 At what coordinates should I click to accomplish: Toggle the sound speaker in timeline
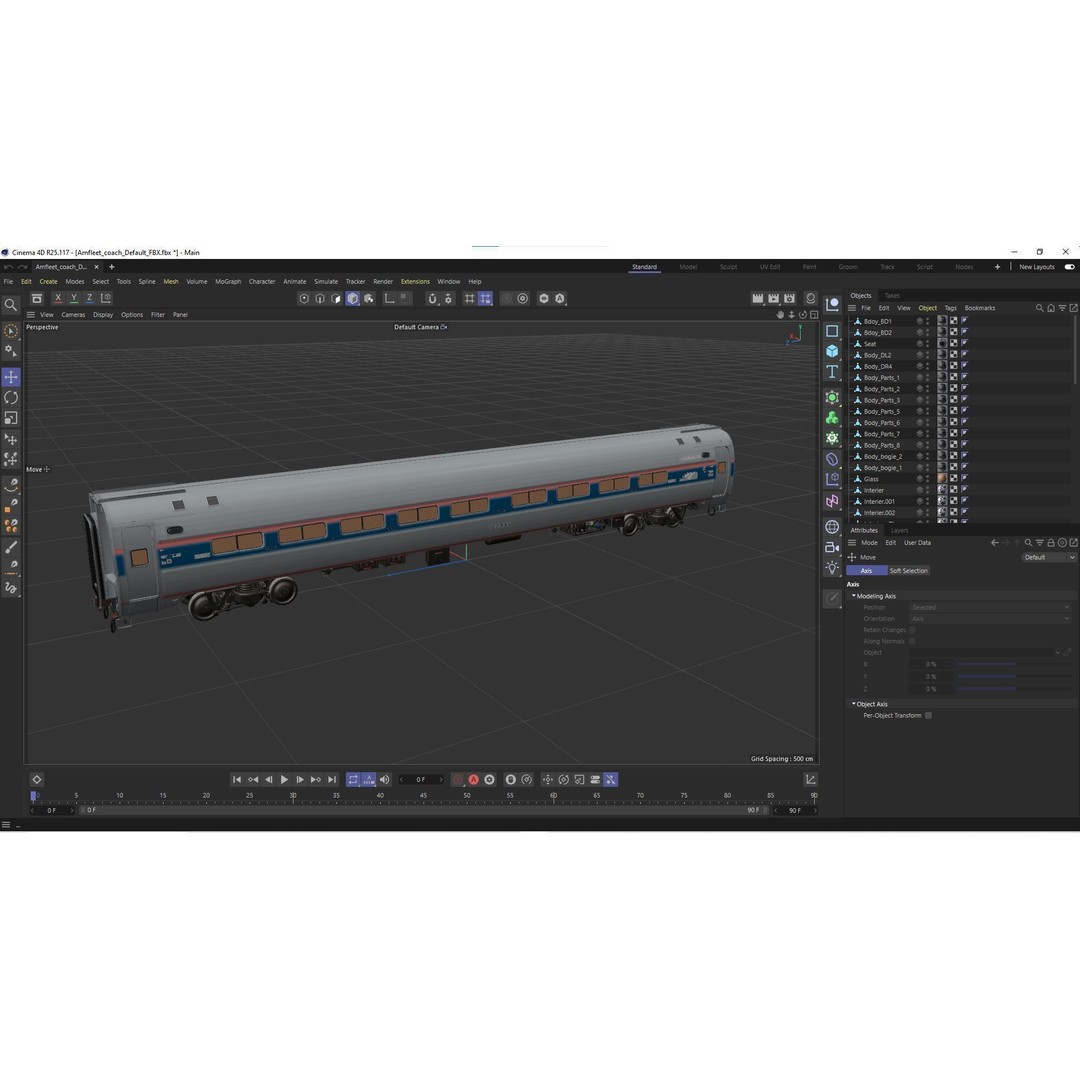tap(385, 780)
